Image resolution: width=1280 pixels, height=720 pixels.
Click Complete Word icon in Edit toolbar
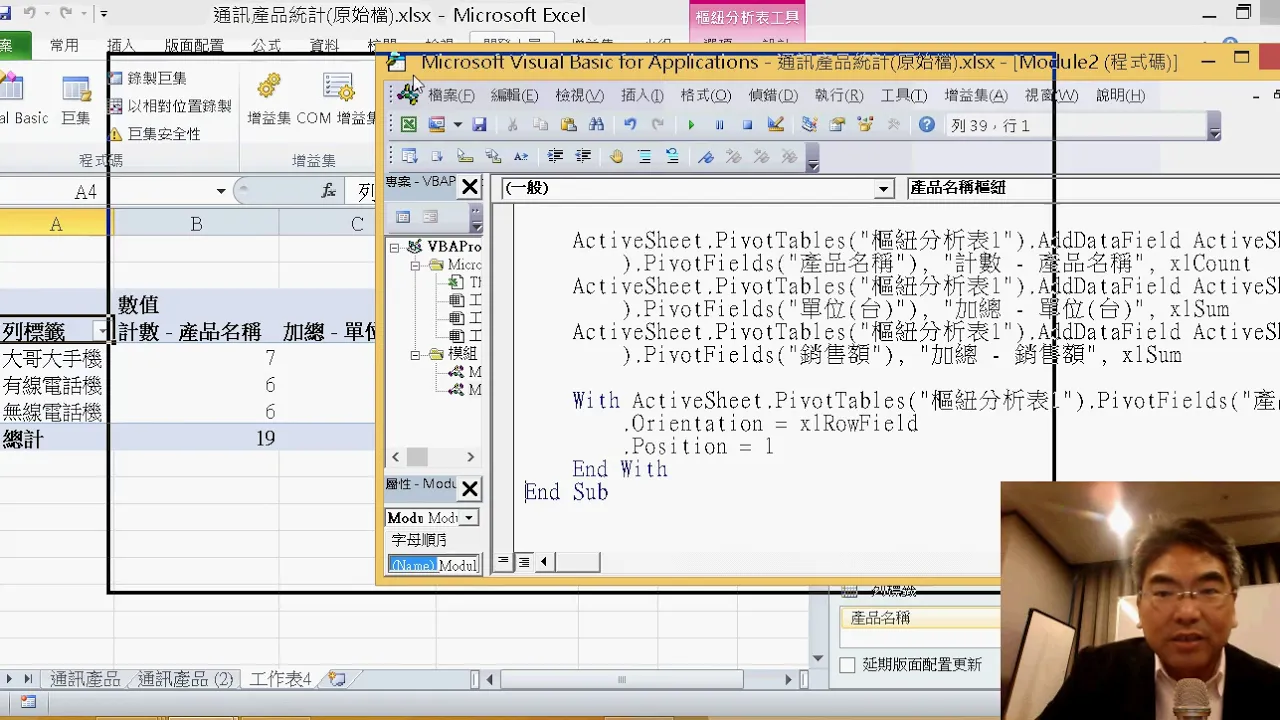[x=521, y=157]
